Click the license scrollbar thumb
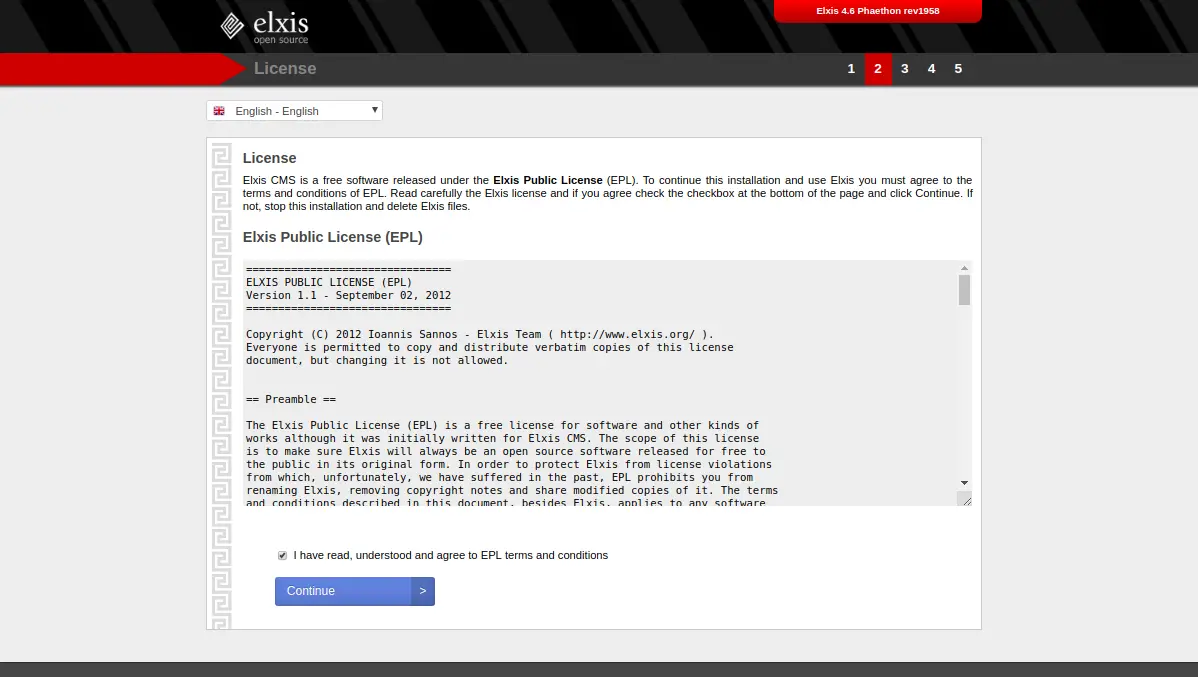This screenshot has width=1198, height=677. point(964,290)
